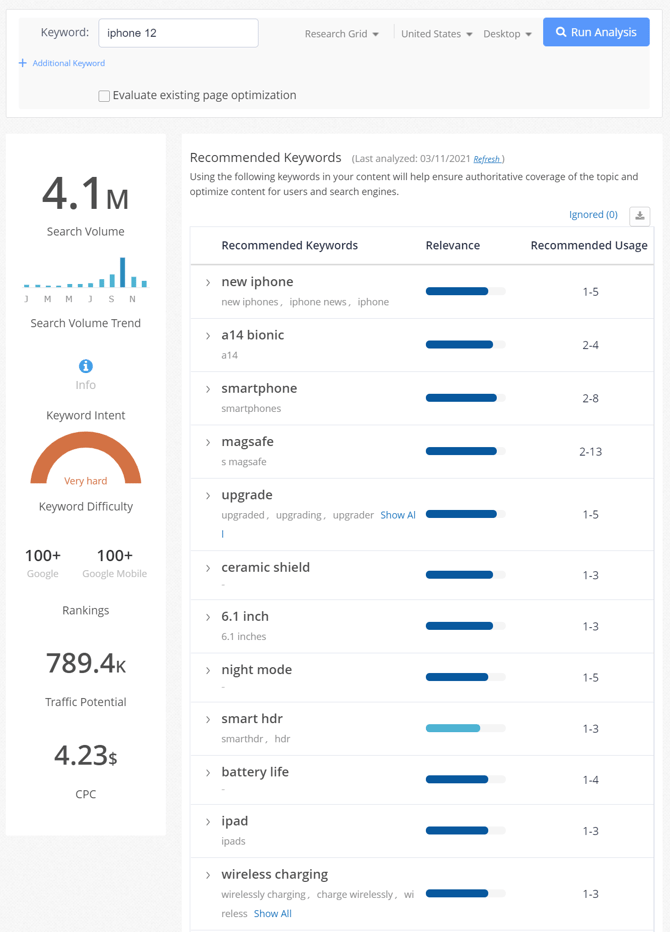
Task: Click the 789.4K traffic potential value
Action: 86,663
